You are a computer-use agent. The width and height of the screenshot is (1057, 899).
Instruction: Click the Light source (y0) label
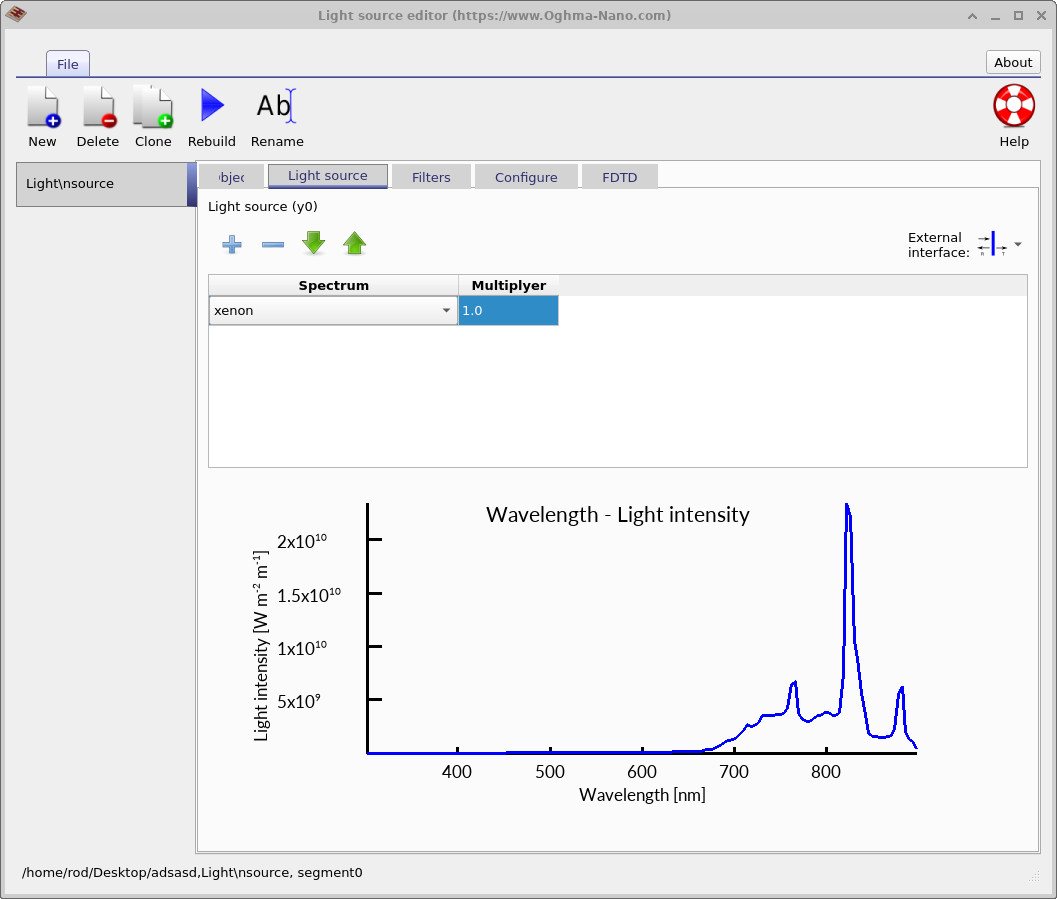pyautogui.click(x=262, y=206)
